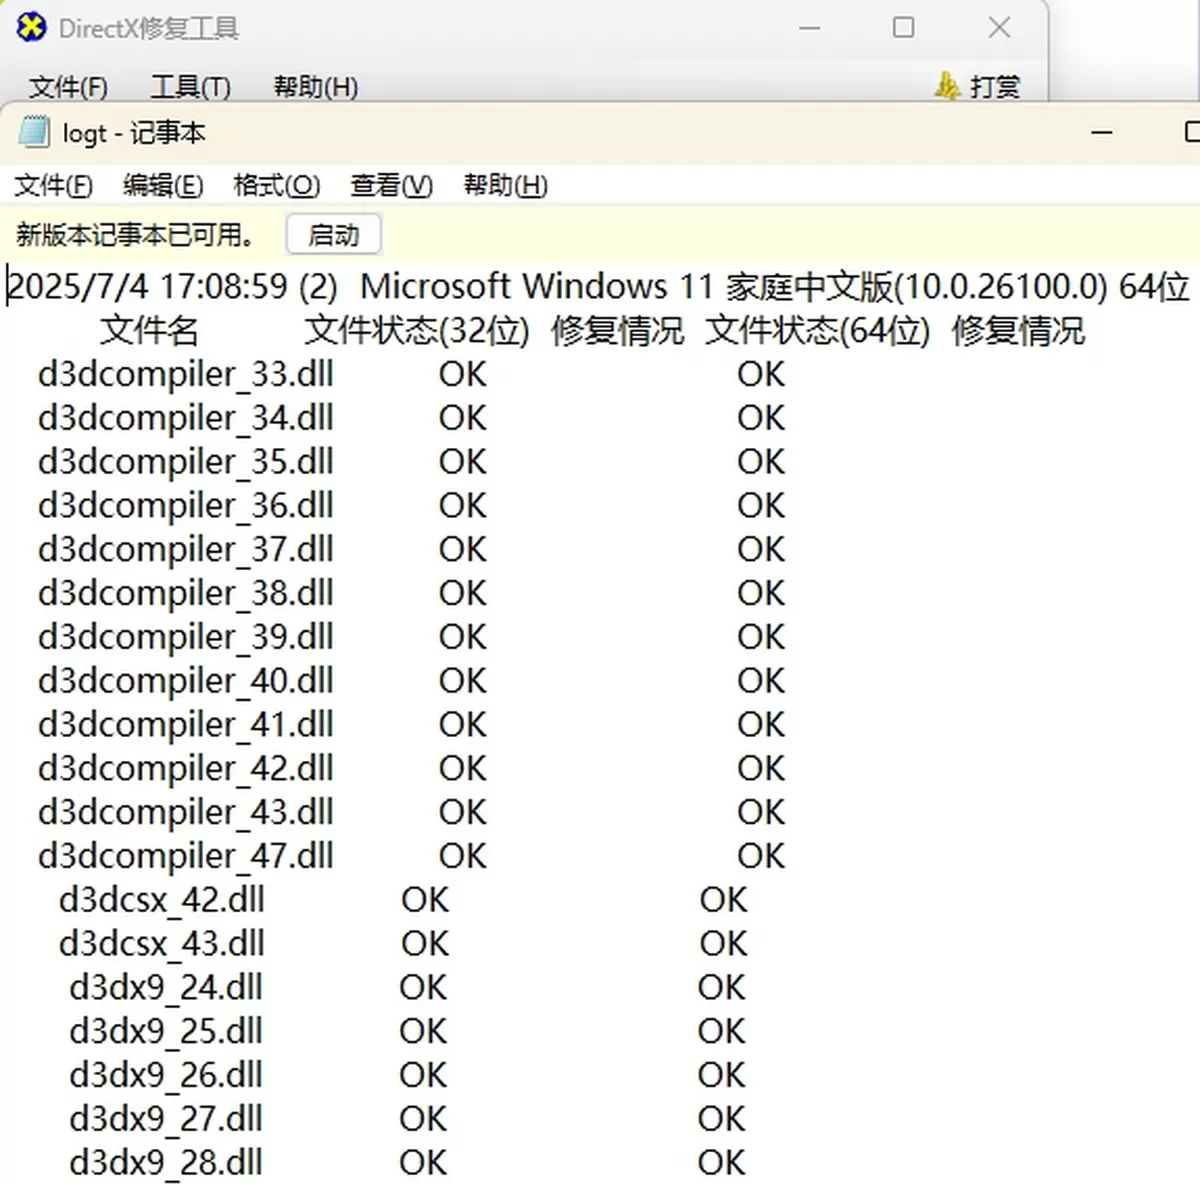The height and width of the screenshot is (1185, 1200).
Task: Minimize the DirectX repair tool window
Action: pyautogui.click(x=810, y=28)
